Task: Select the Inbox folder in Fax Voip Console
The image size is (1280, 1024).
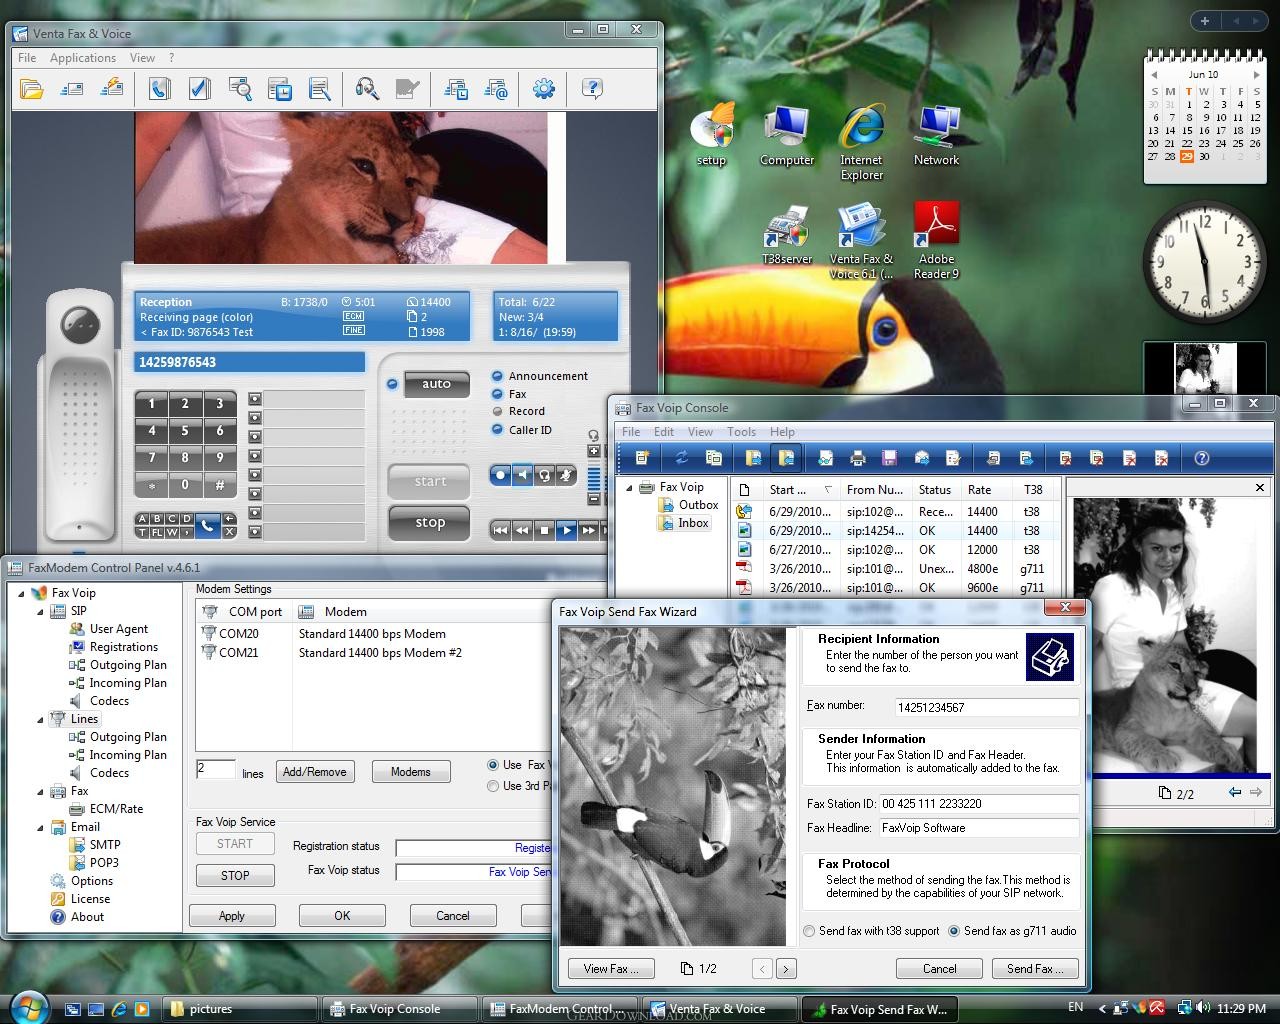Action: (684, 523)
